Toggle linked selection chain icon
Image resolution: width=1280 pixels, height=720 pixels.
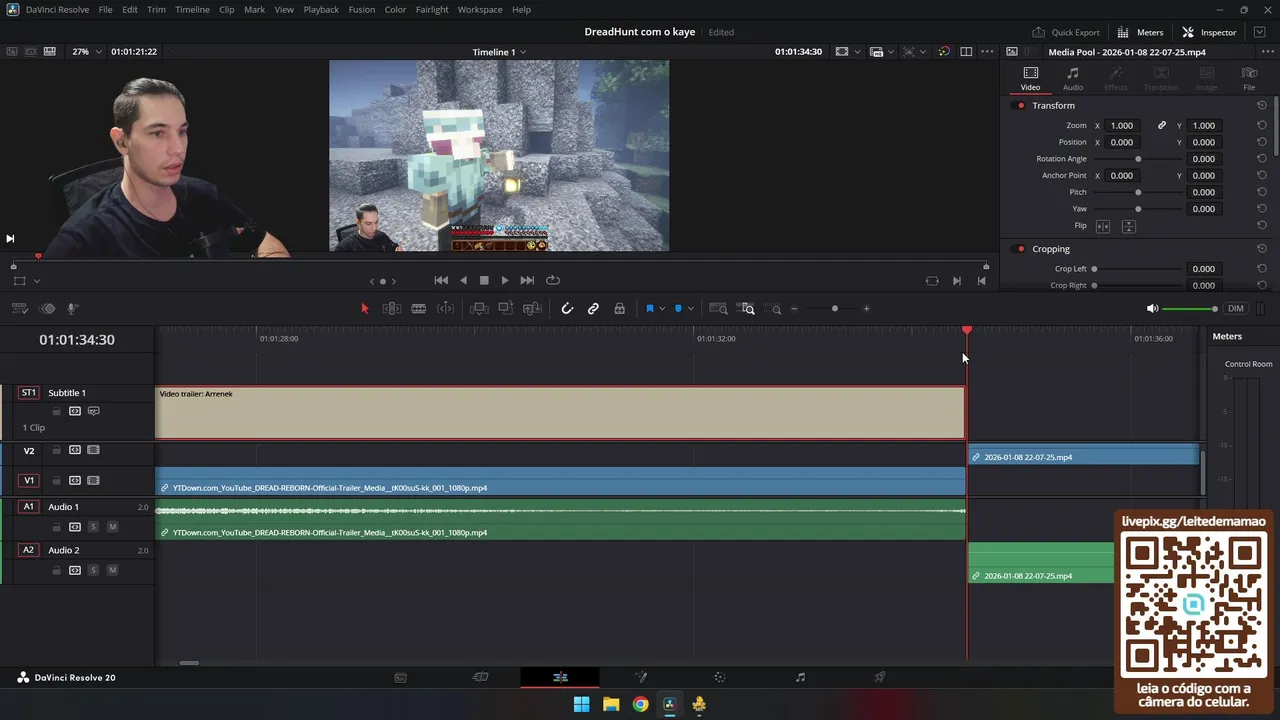(x=593, y=309)
